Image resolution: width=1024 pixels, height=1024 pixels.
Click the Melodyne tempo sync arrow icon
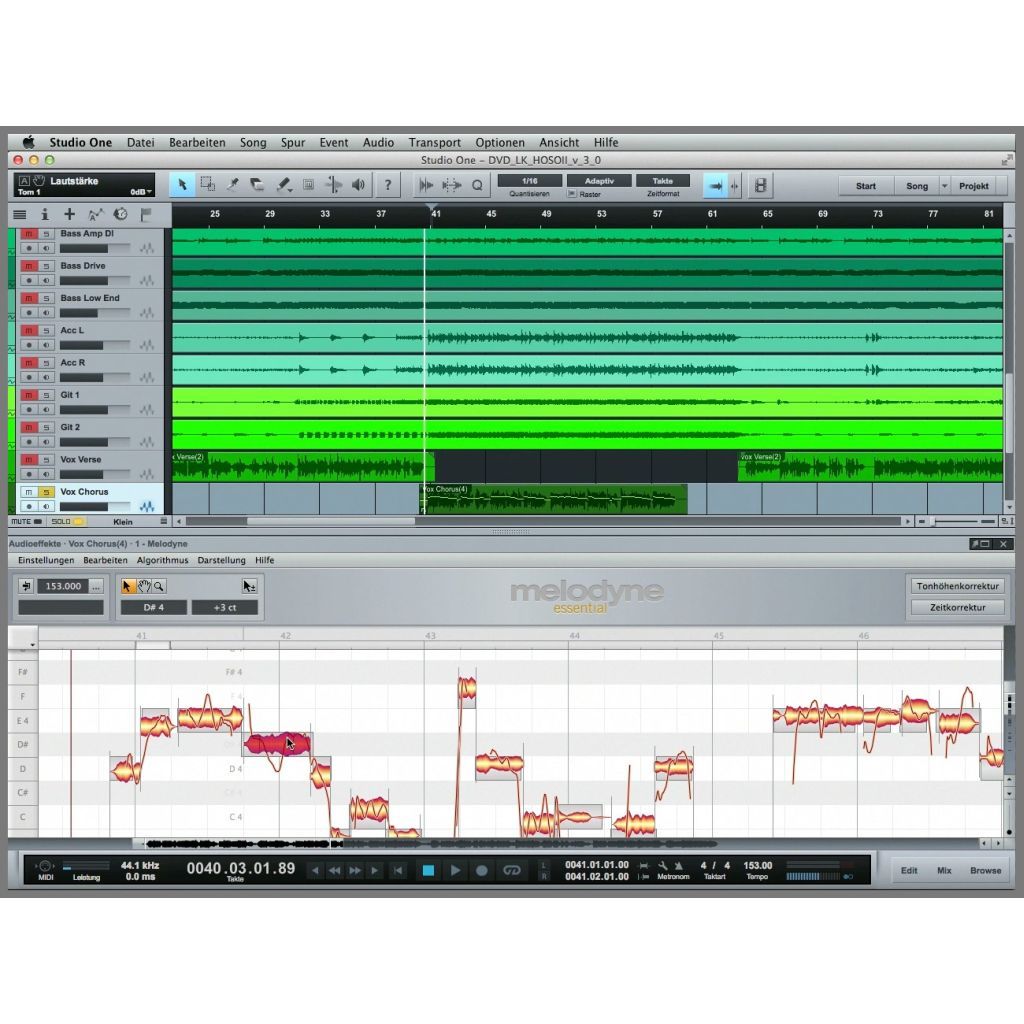point(26,586)
